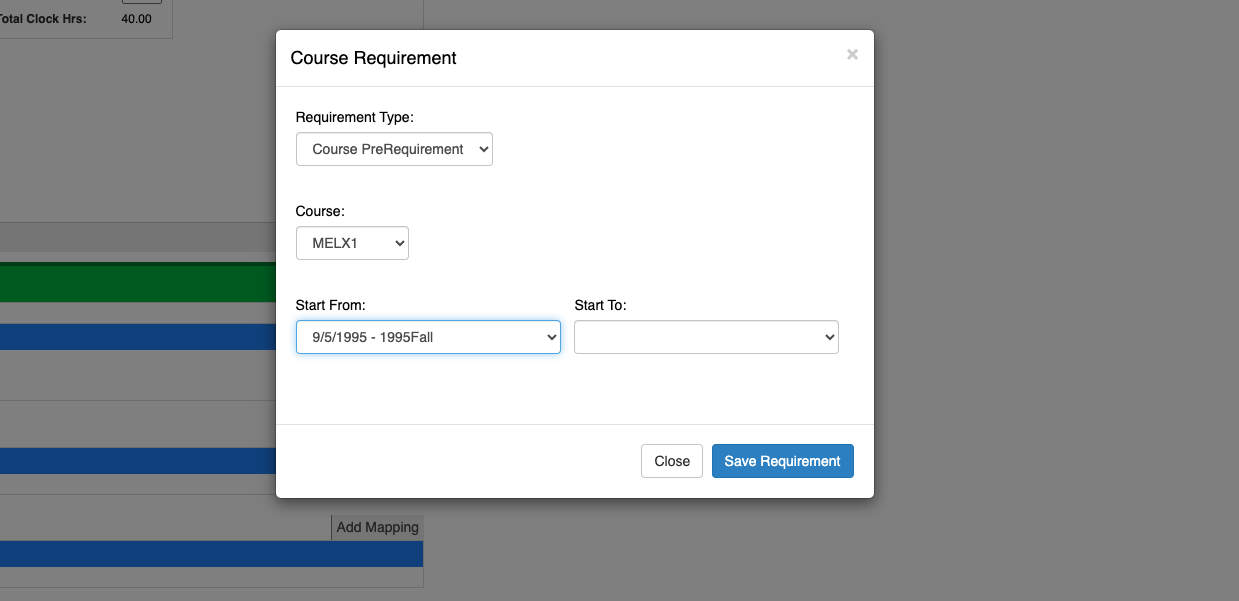Image resolution: width=1239 pixels, height=601 pixels.
Task: Select the "Course:" field label
Action: 320,211
